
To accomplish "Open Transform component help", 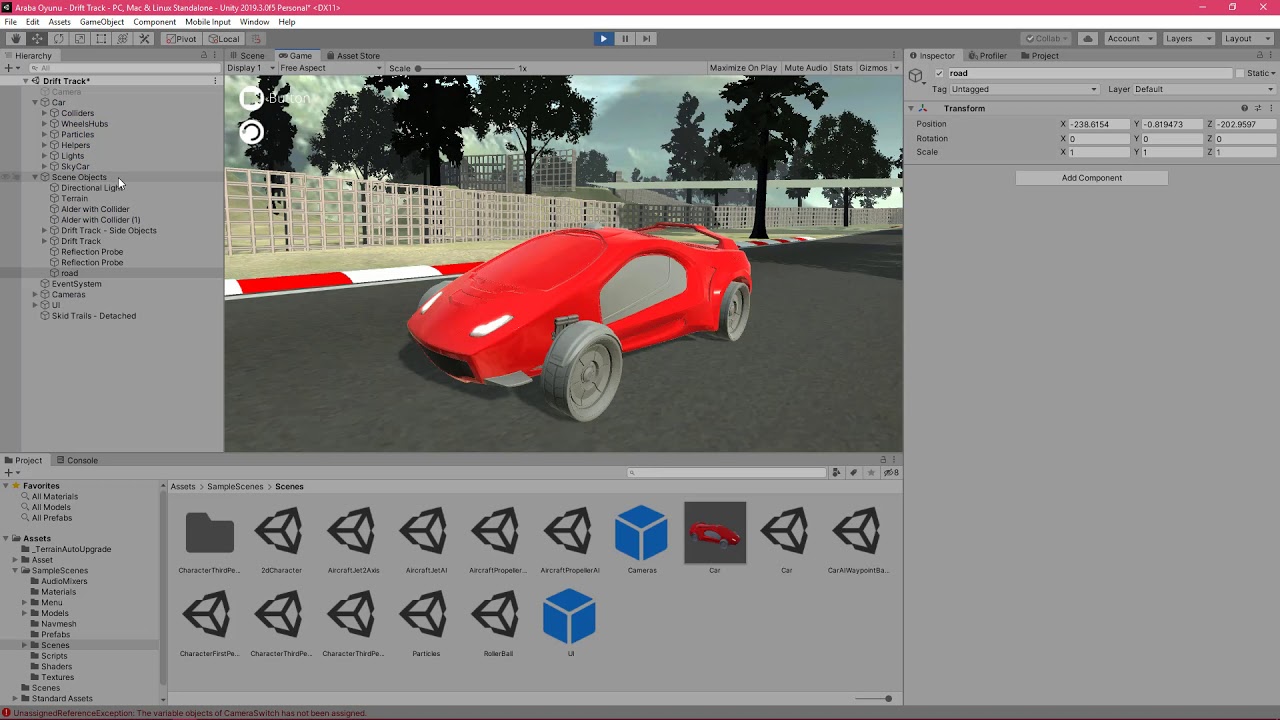I will [1245, 108].
